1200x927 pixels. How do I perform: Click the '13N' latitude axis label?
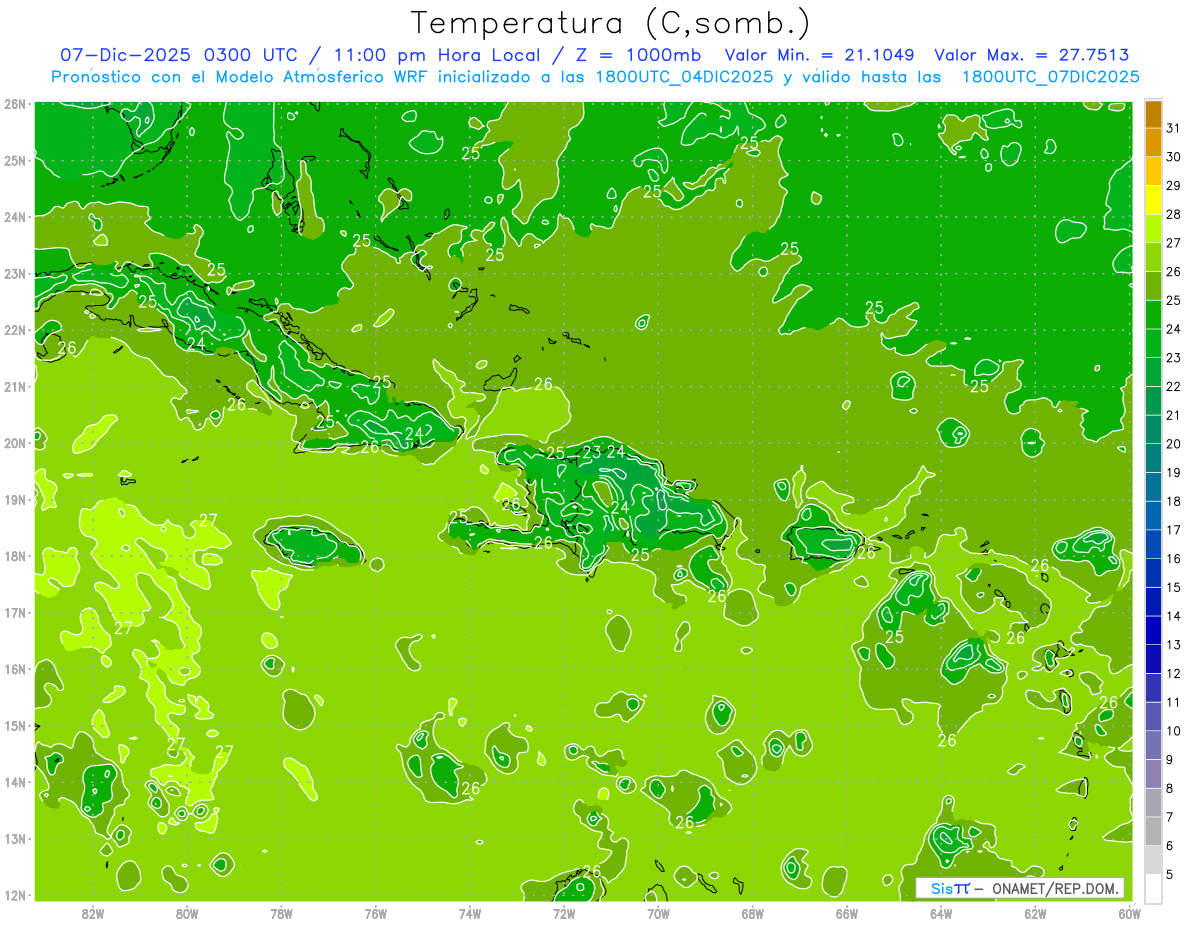coord(14,838)
